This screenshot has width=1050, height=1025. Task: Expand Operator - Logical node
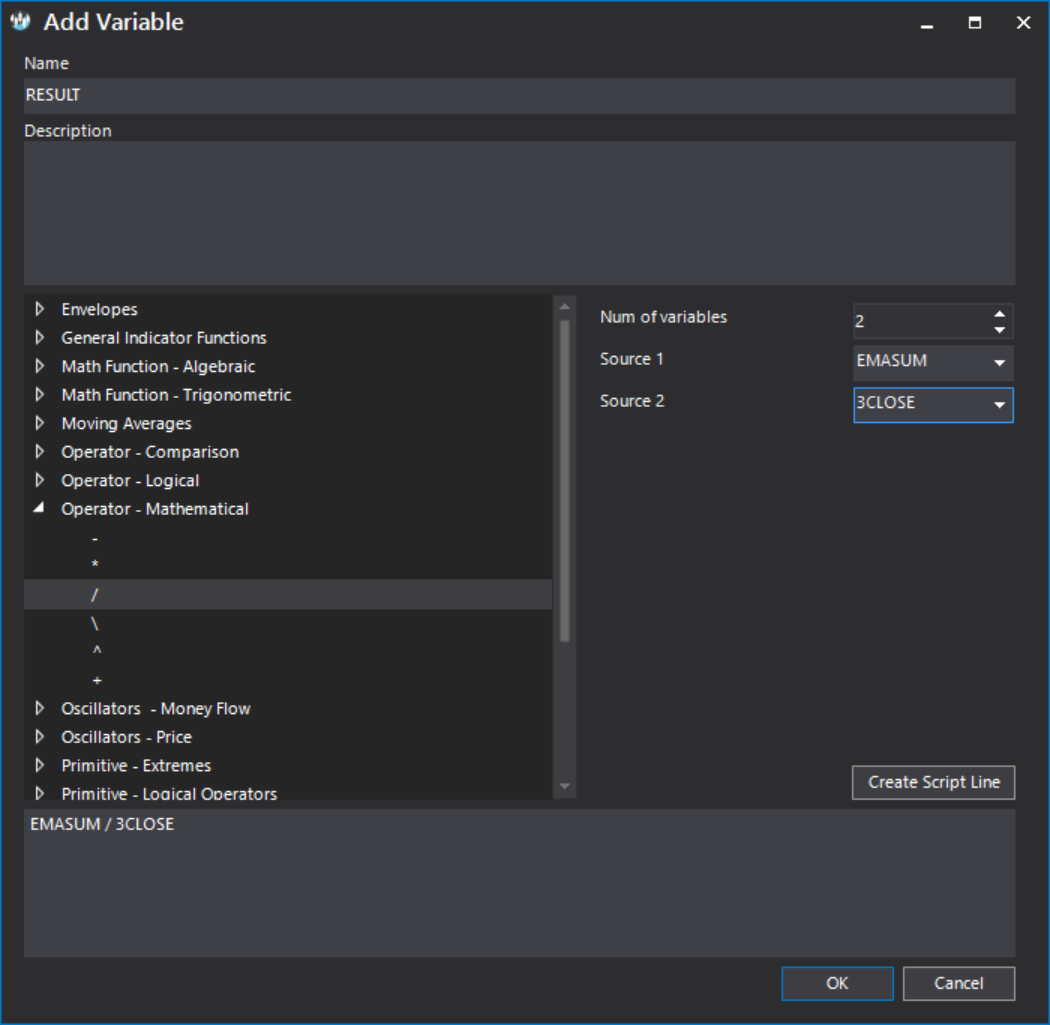pyautogui.click(x=40, y=480)
